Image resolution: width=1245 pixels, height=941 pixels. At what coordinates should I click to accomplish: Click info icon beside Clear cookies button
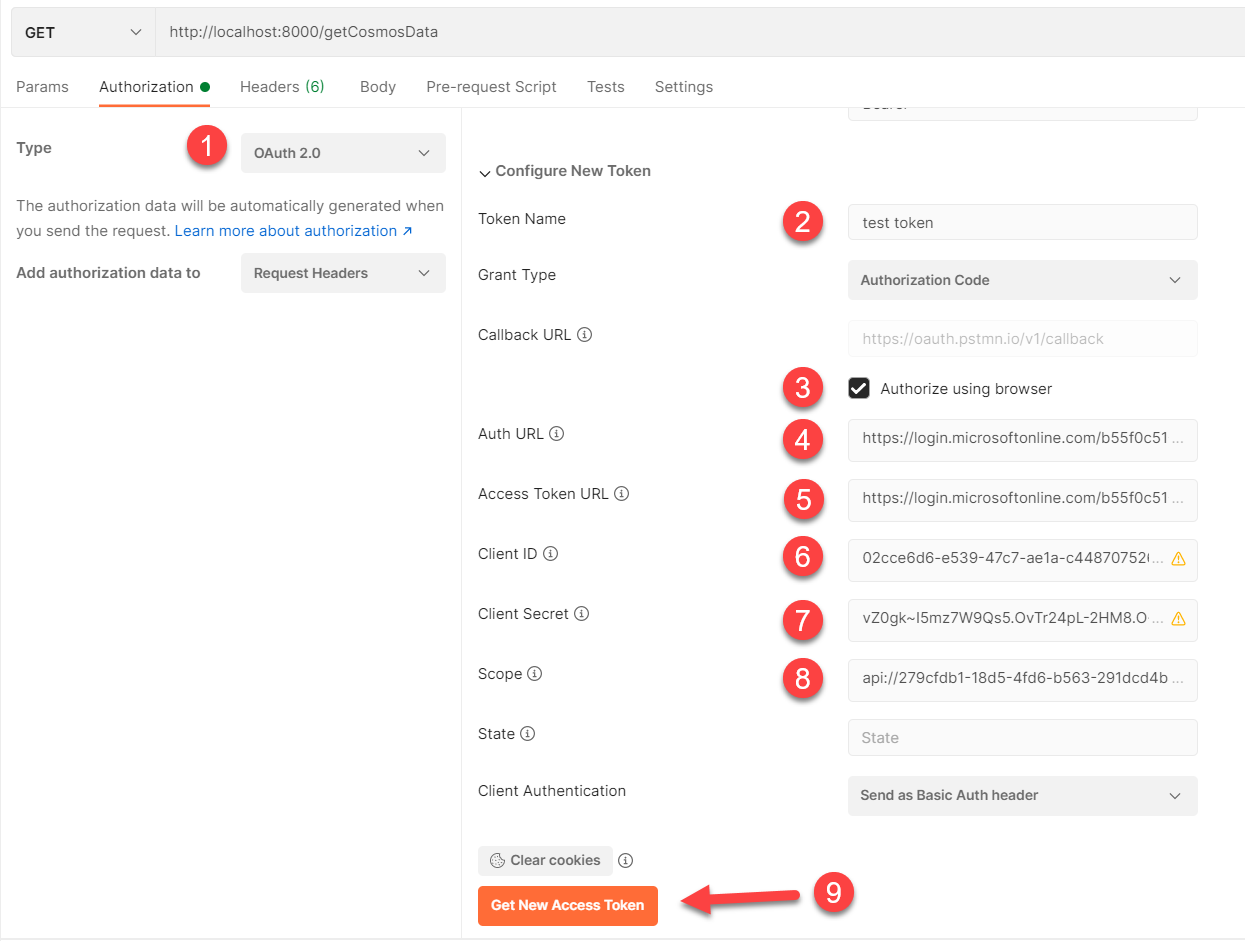point(626,860)
